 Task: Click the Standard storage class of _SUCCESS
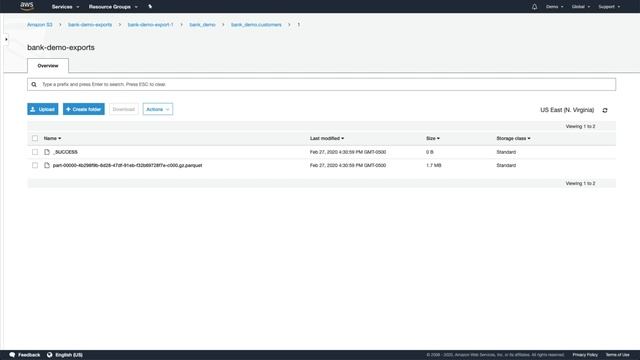(506, 152)
